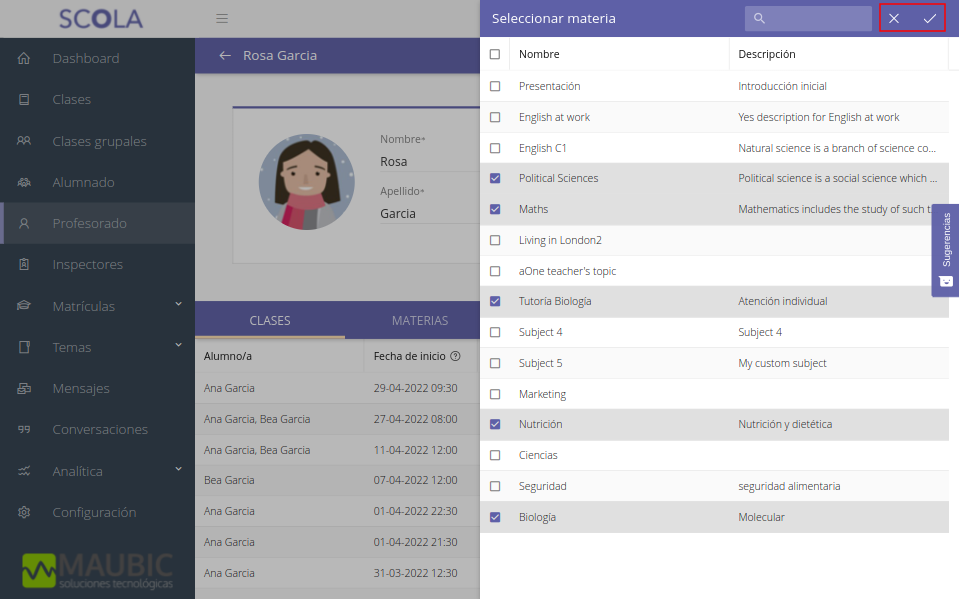Open the Inspectores section
This screenshot has width=959, height=599.
coord(87,265)
